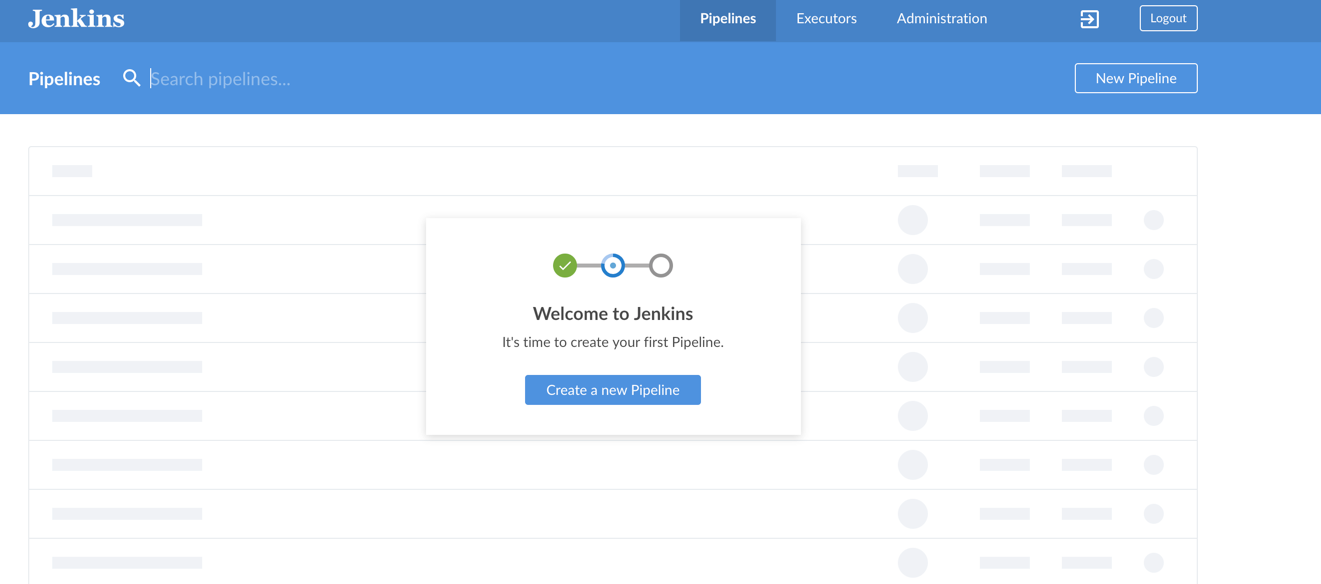
Task: Go to the Administration tab
Action: (x=941, y=19)
